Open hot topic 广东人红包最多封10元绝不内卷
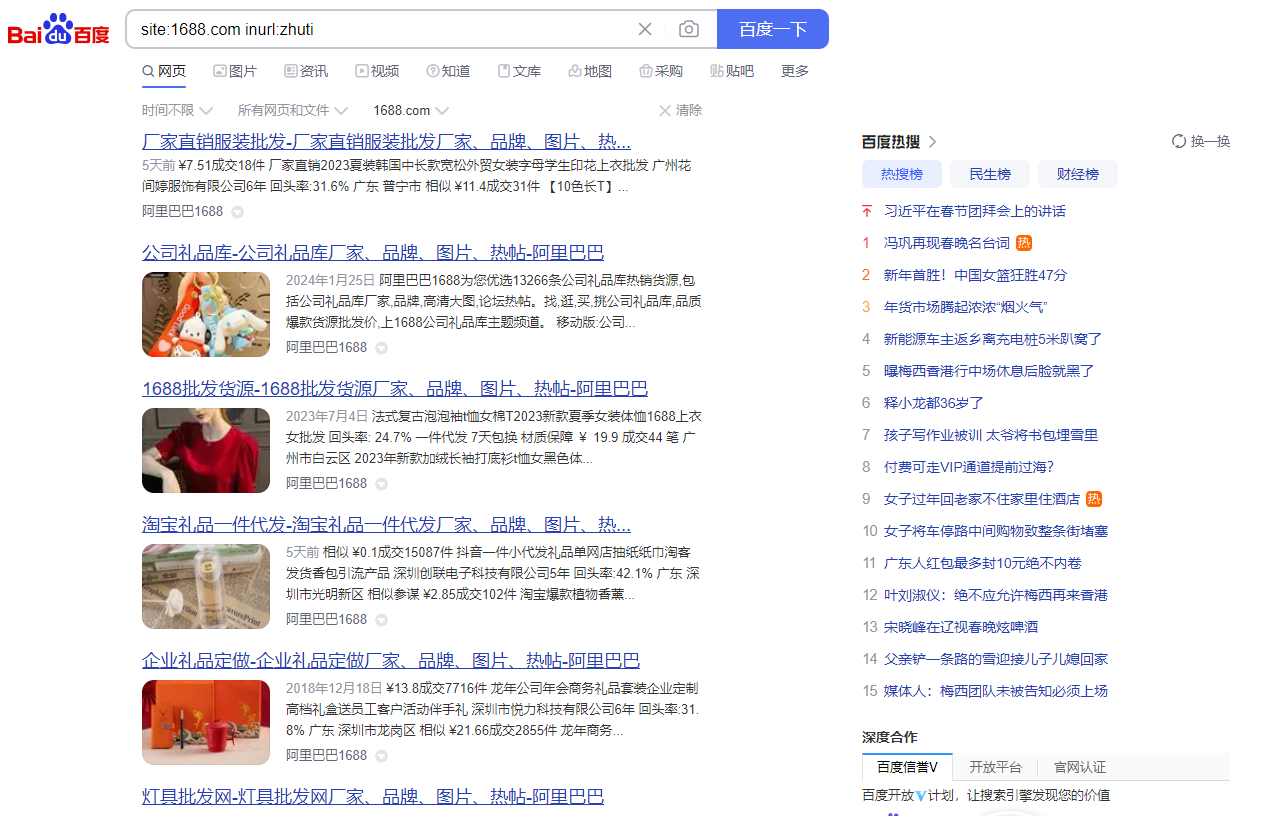Viewport: 1265px width, 816px height. tap(983, 563)
